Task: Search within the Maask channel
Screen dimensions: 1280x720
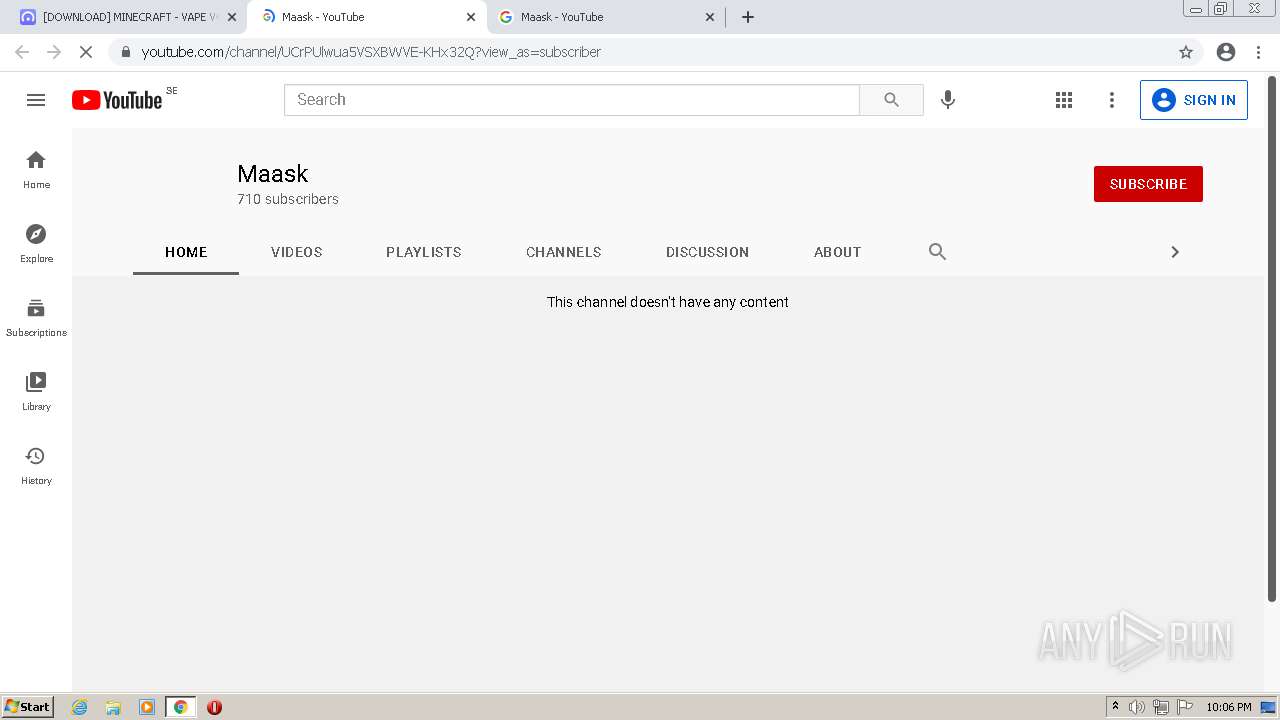Action: click(937, 252)
